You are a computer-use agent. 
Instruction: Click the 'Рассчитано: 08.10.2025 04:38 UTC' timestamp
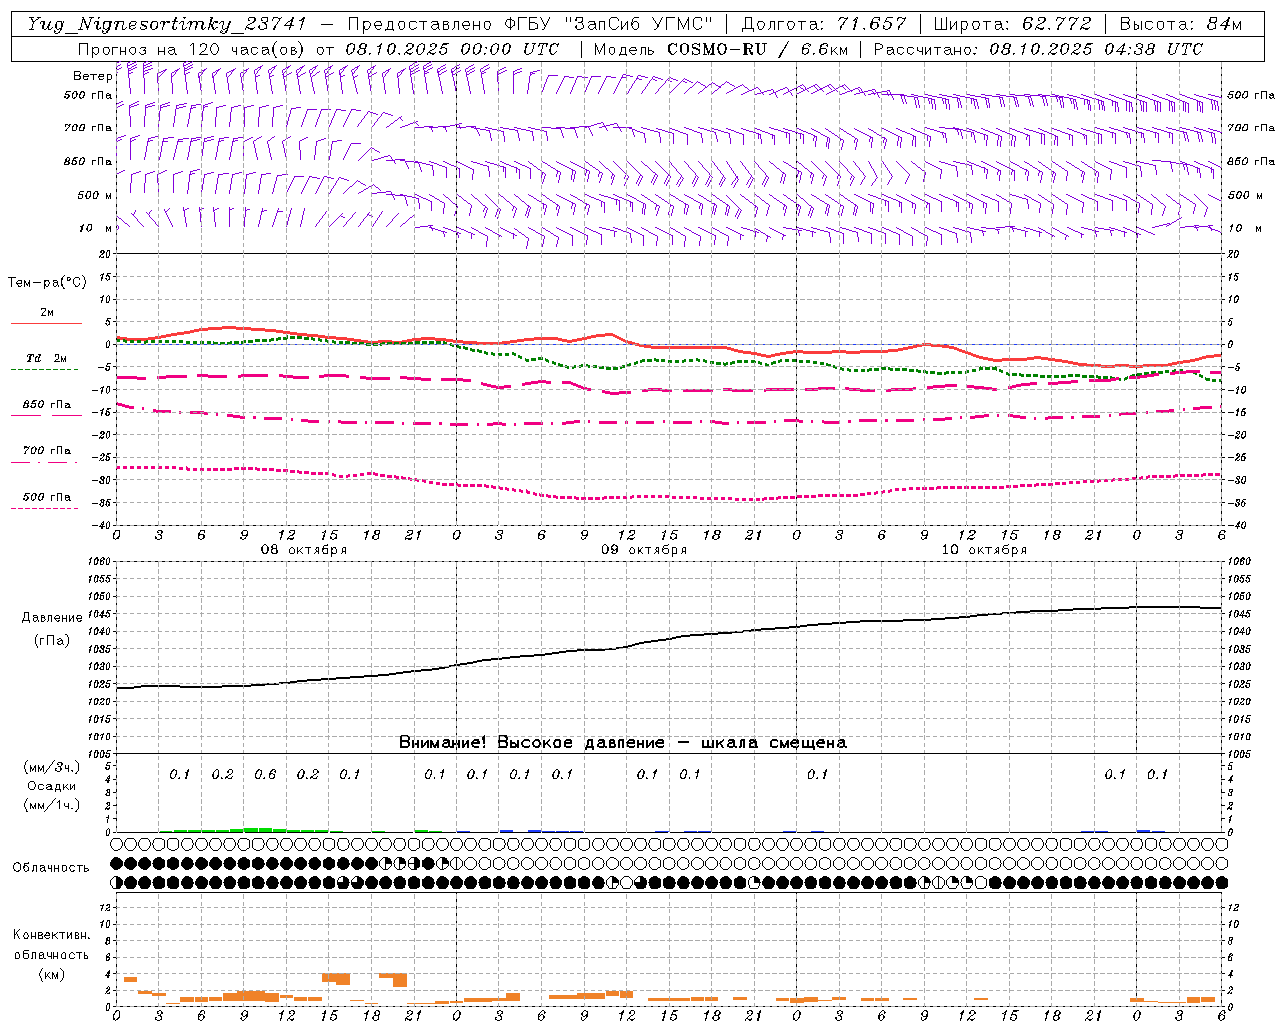coord(1038,49)
